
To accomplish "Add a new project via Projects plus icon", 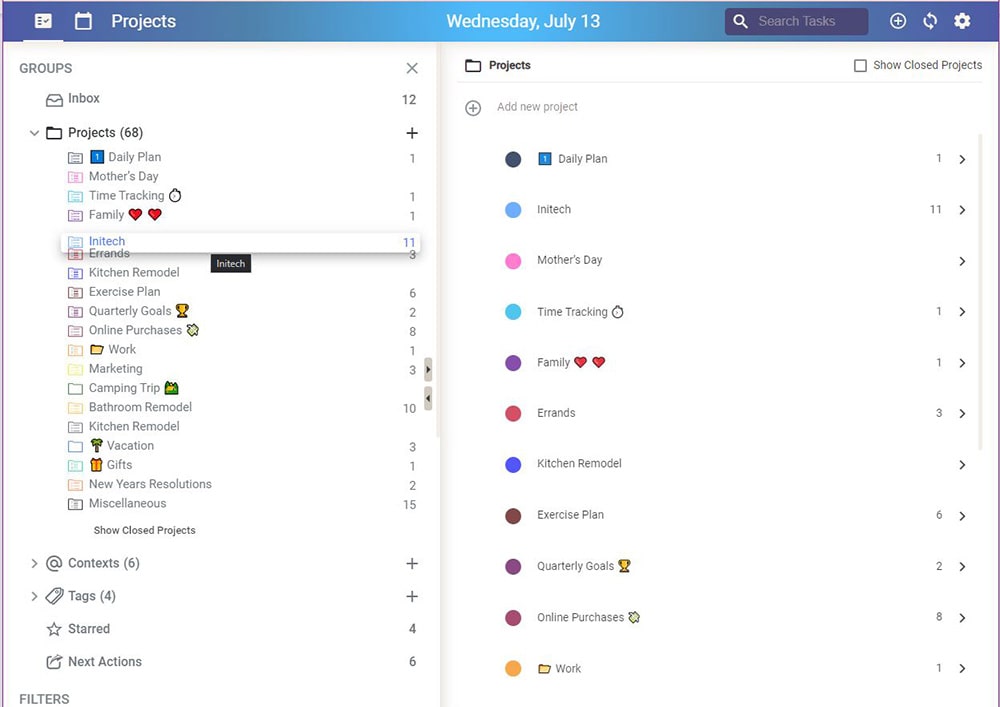I will pos(411,133).
